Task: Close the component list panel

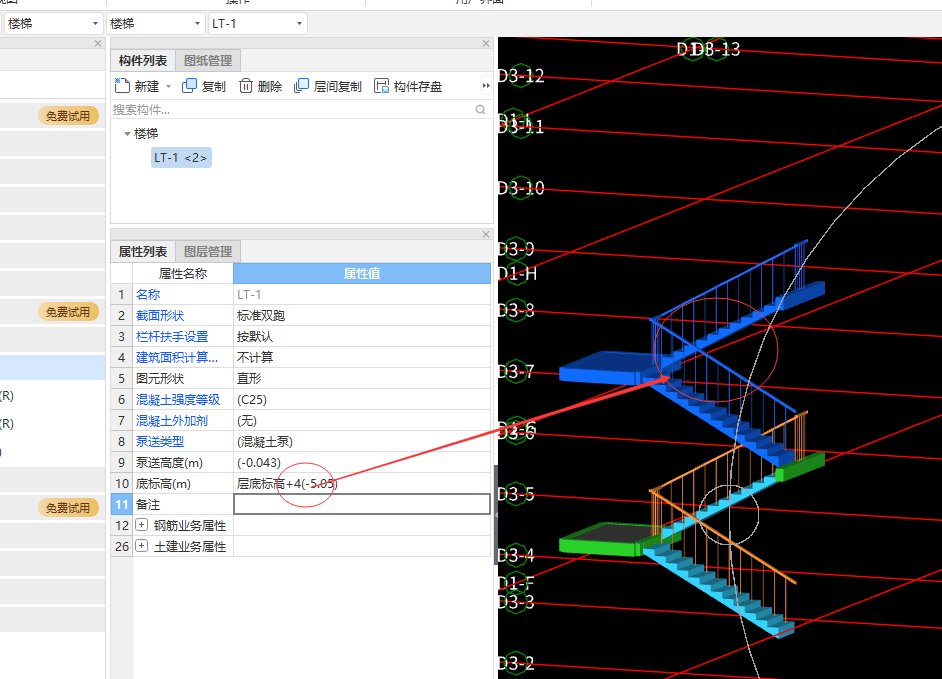Action: [486, 43]
